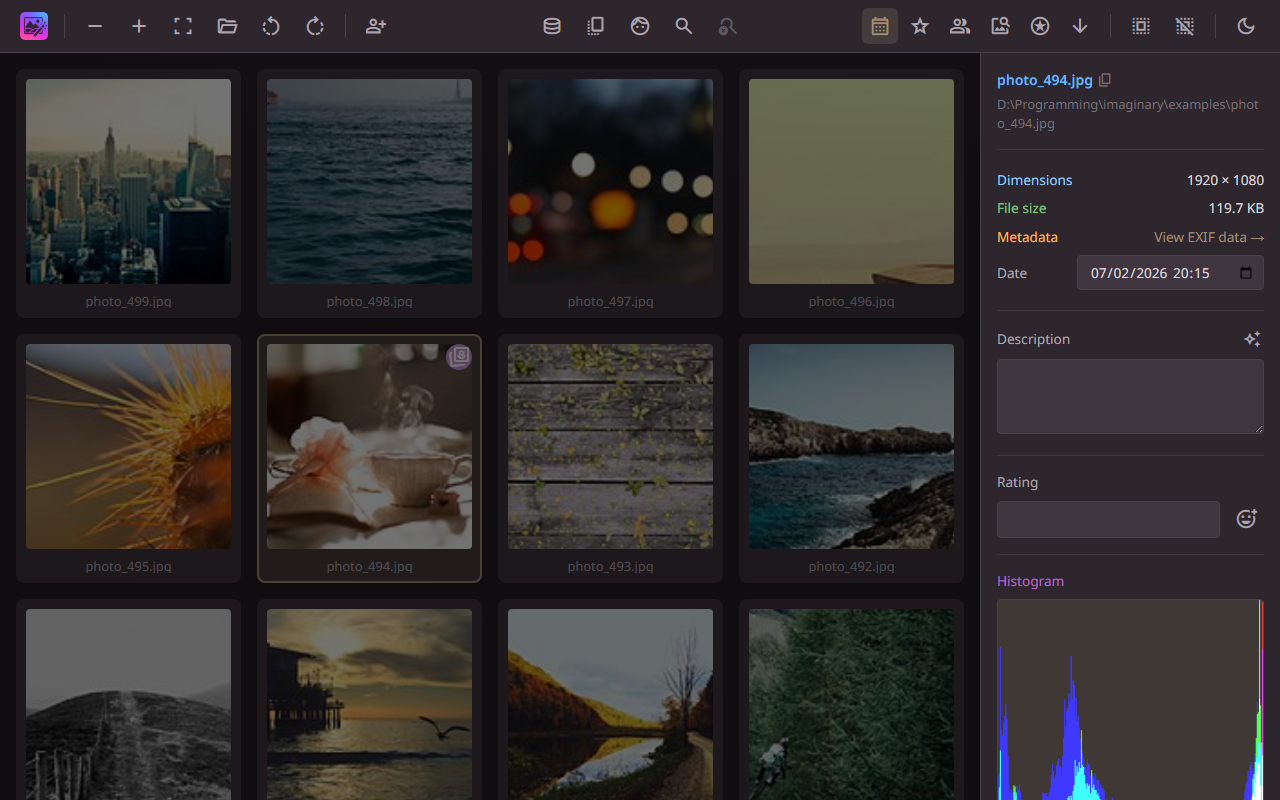Open the download options arrow
This screenshot has width=1280, height=800.
[1080, 26]
